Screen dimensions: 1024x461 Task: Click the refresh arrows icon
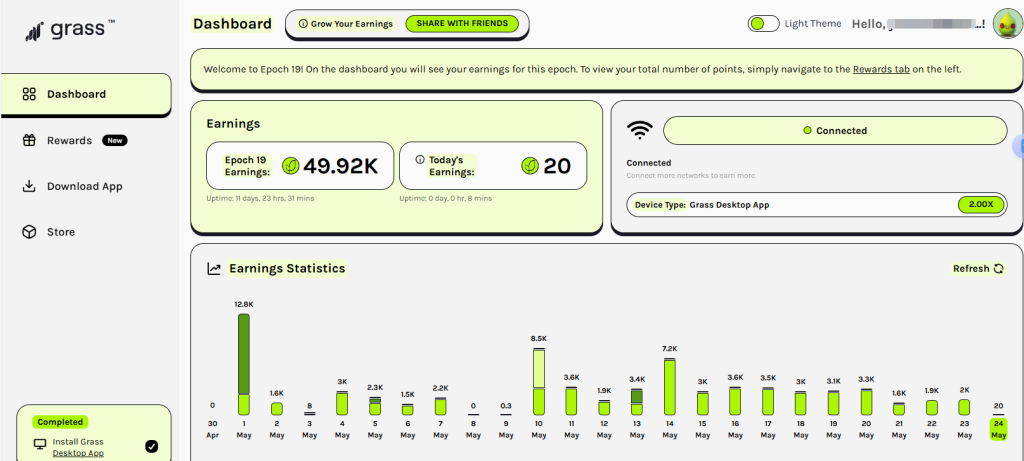(999, 268)
